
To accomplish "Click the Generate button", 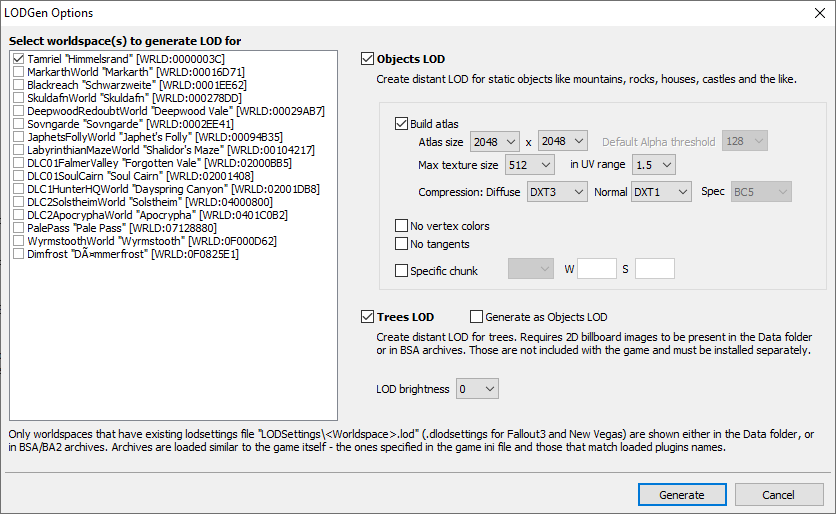I will (681, 494).
